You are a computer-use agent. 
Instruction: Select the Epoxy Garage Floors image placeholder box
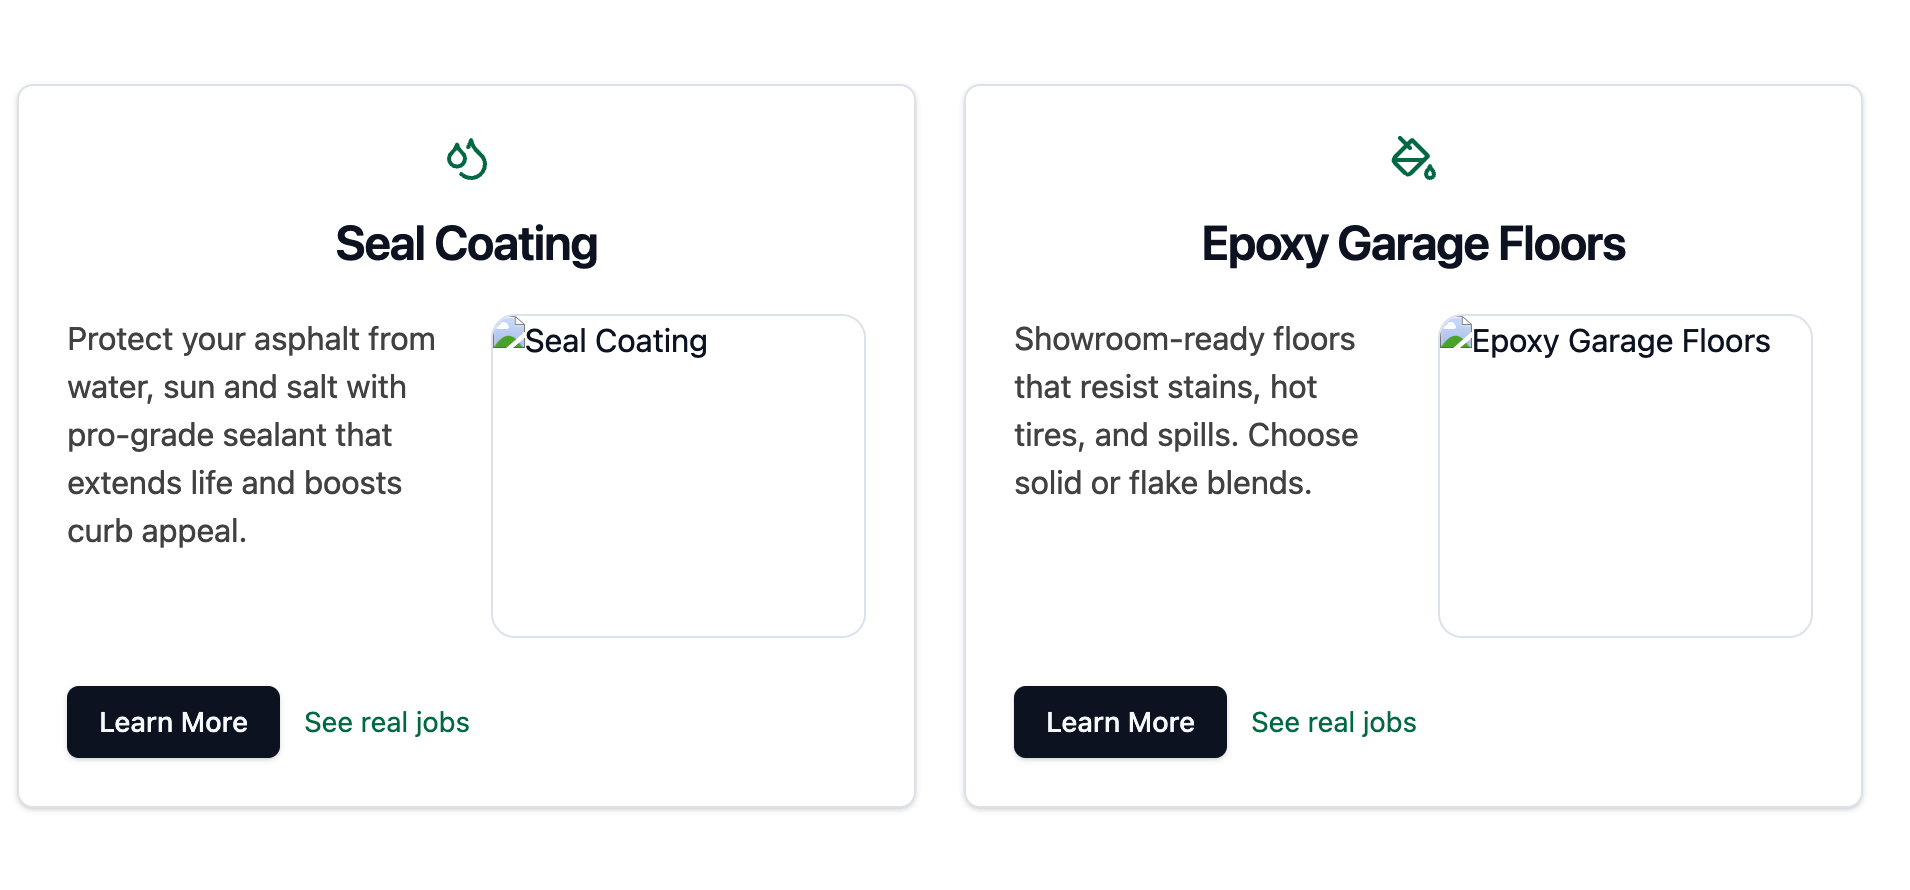(1625, 490)
